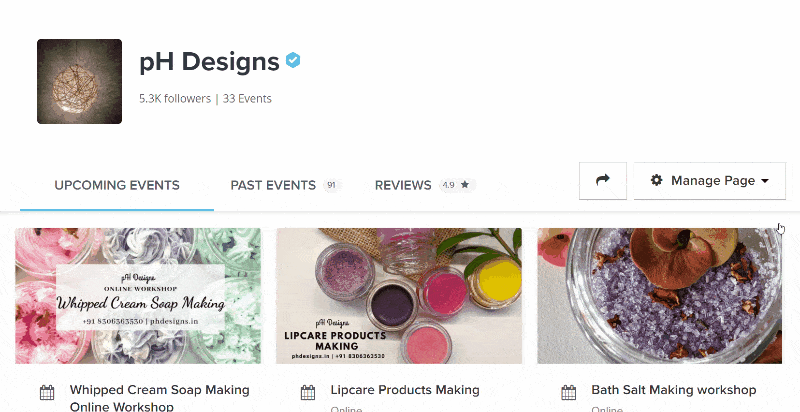The width and height of the screenshot is (800, 412).
Task: Expand the Manage Page dropdown caret
Action: tap(765, 181)
